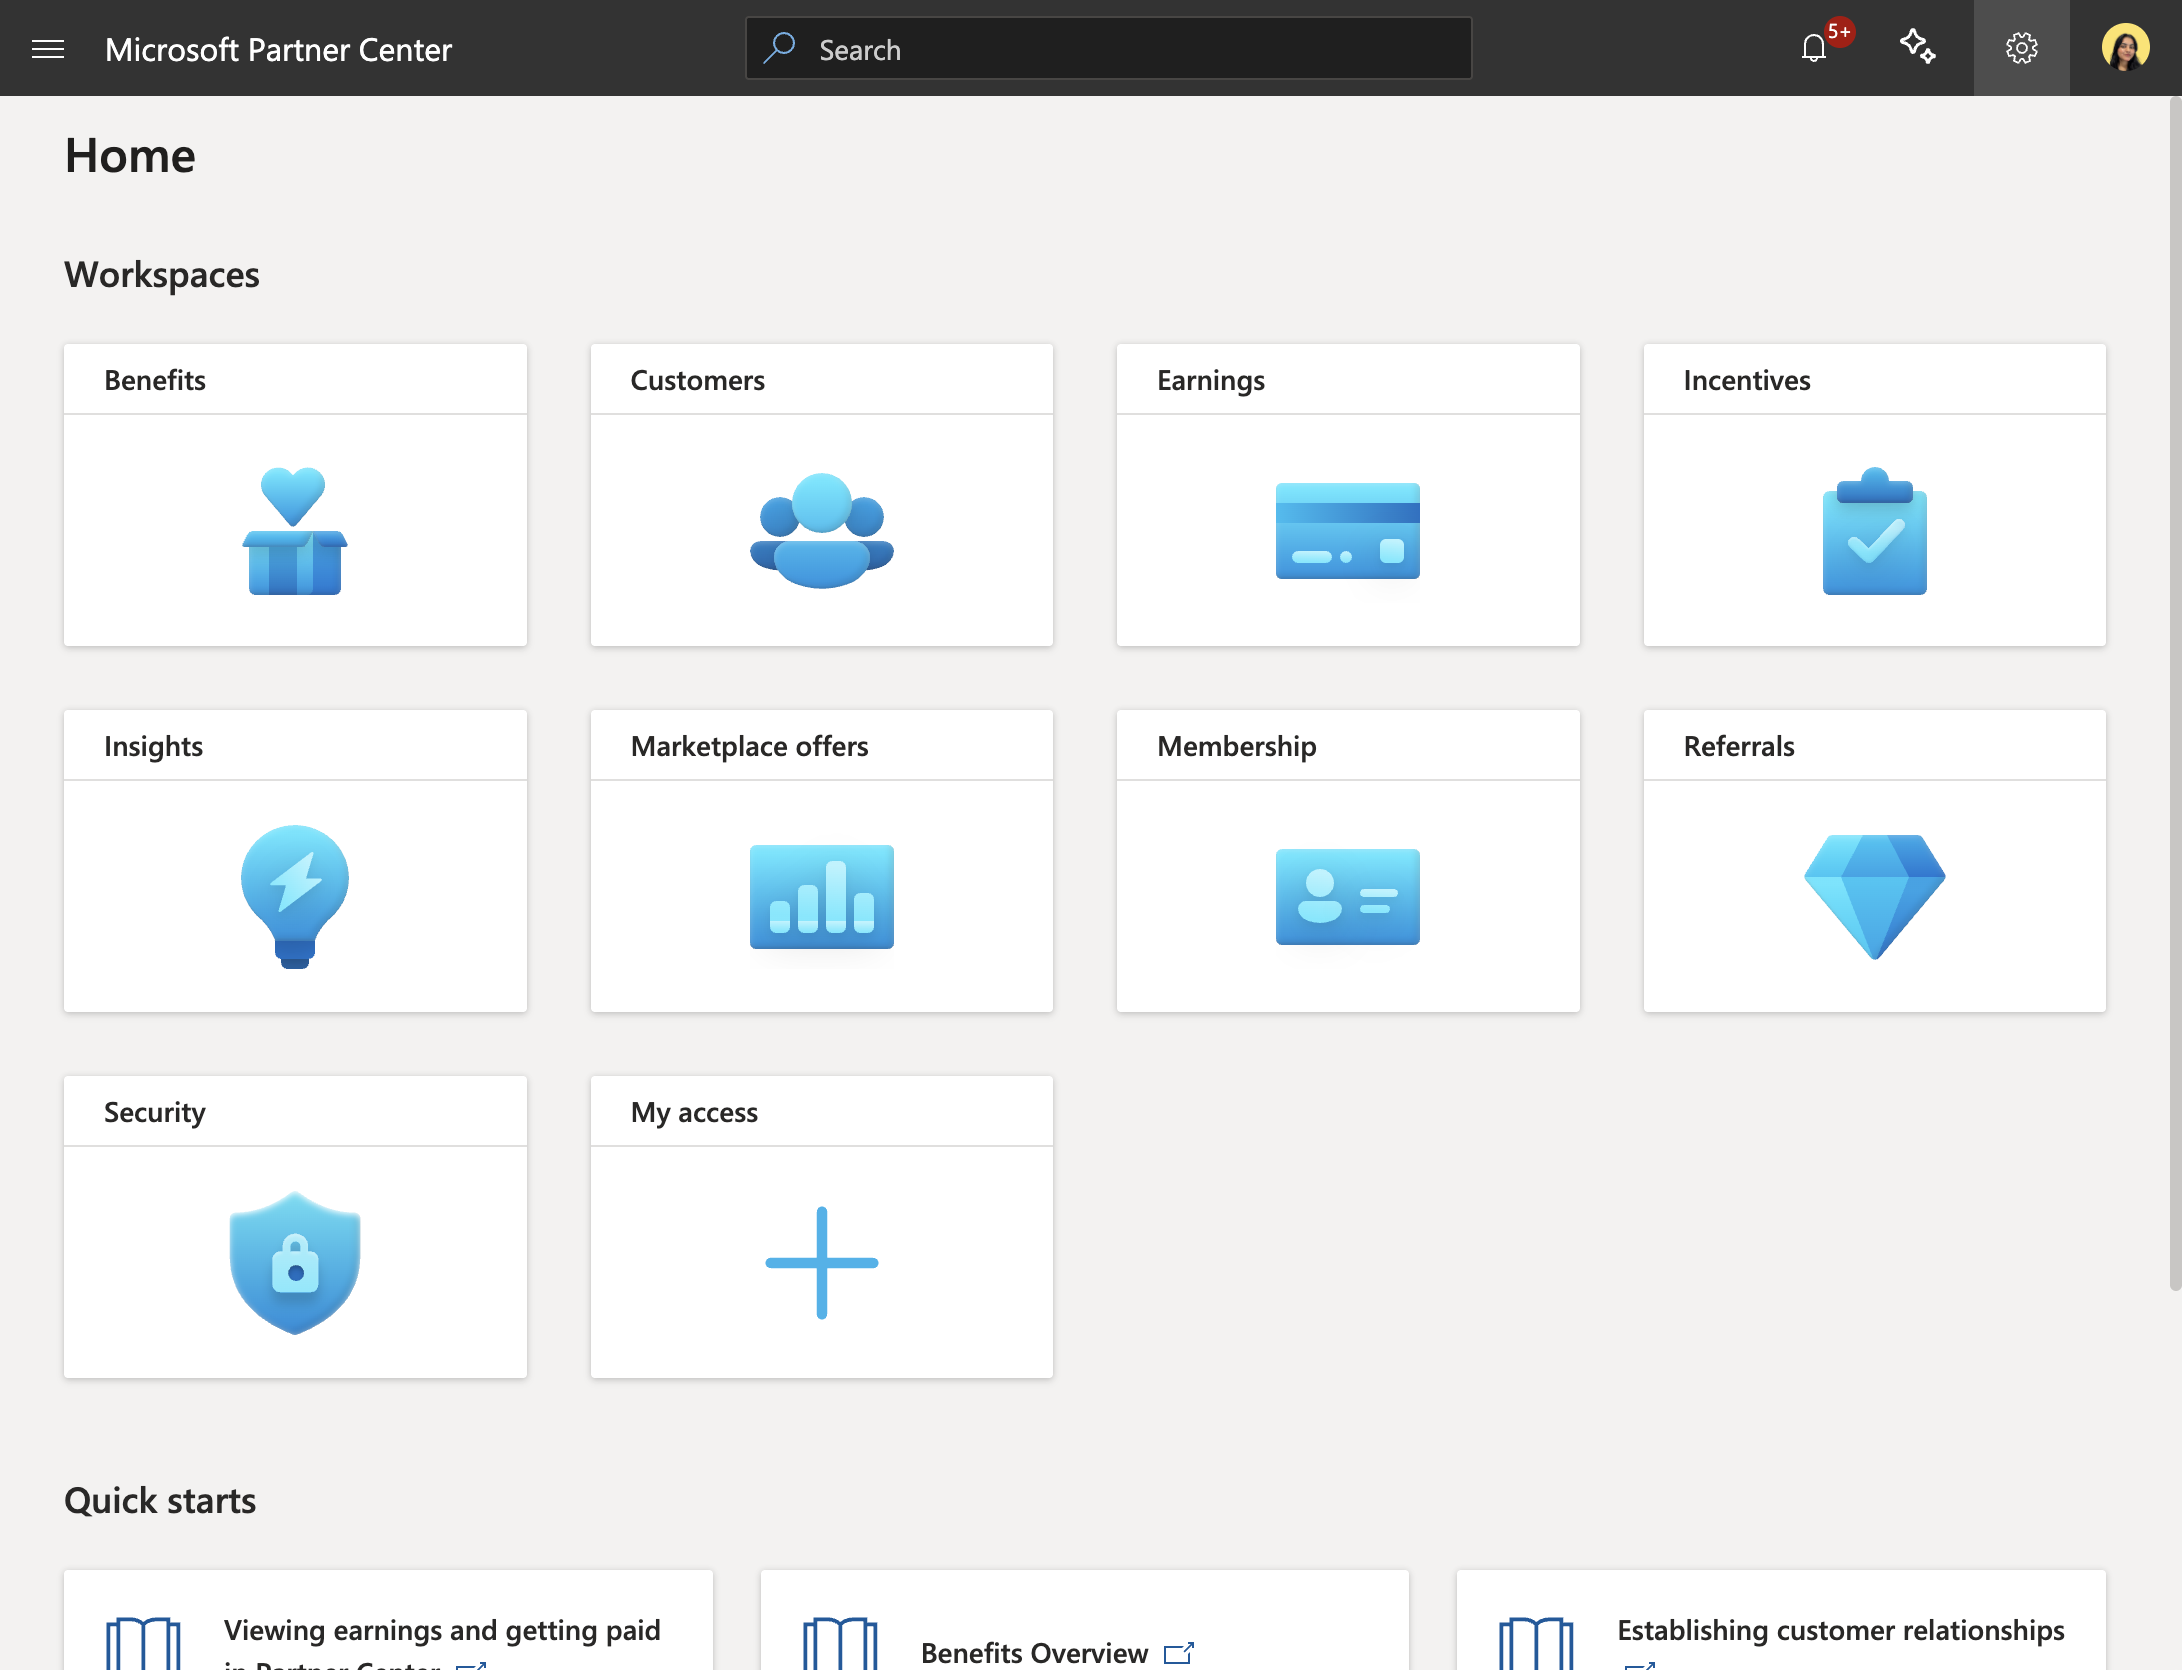2182x1670 pixels.
Task: Click the search magnifier icon
Action: point(779,47)
